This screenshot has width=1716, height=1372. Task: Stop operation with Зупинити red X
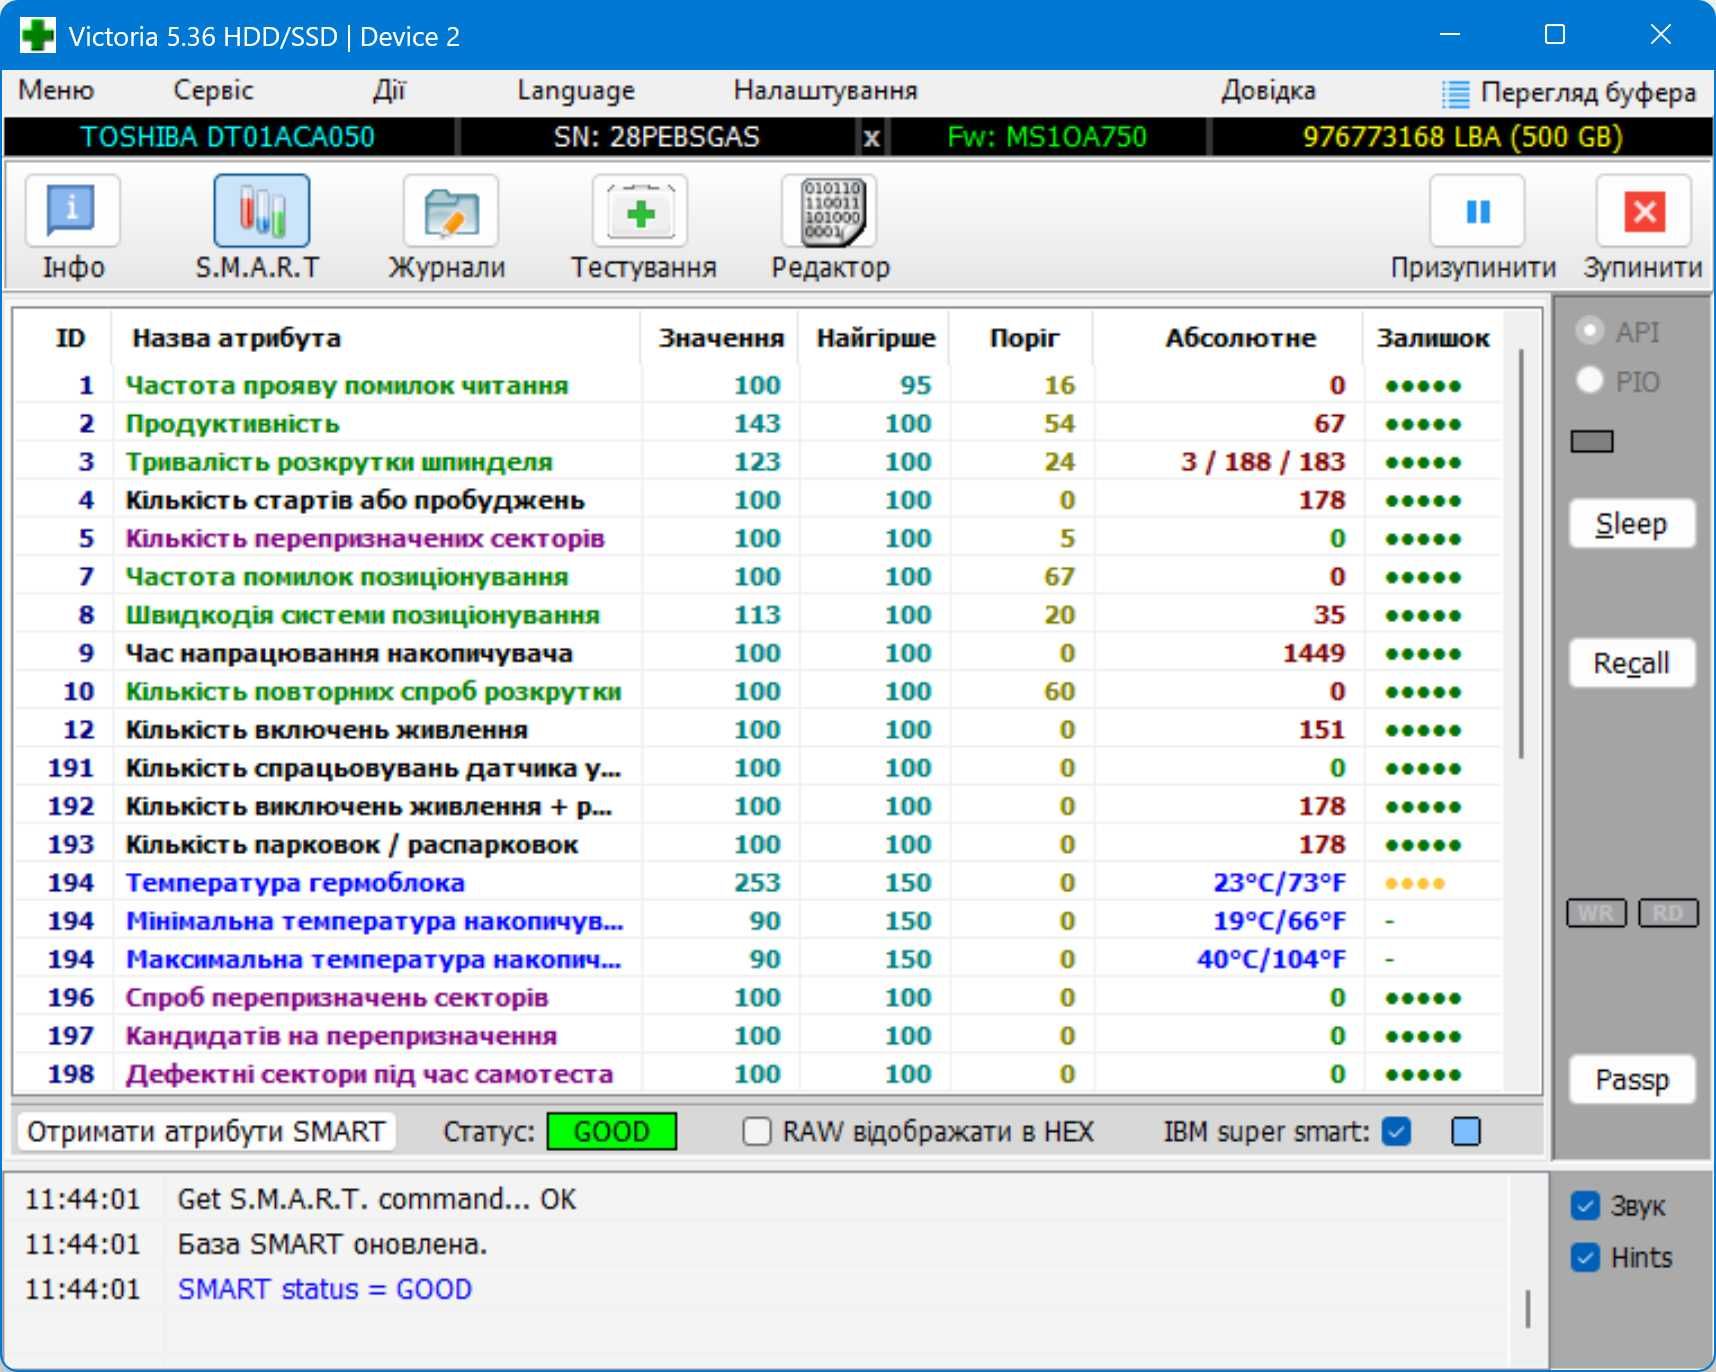1644,211
